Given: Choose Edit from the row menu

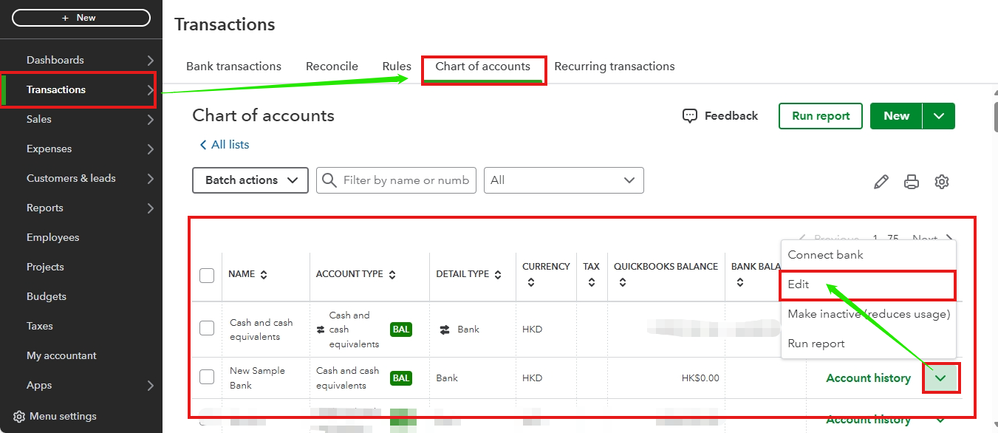Looking at the screenshot, I should click(869, 285).
